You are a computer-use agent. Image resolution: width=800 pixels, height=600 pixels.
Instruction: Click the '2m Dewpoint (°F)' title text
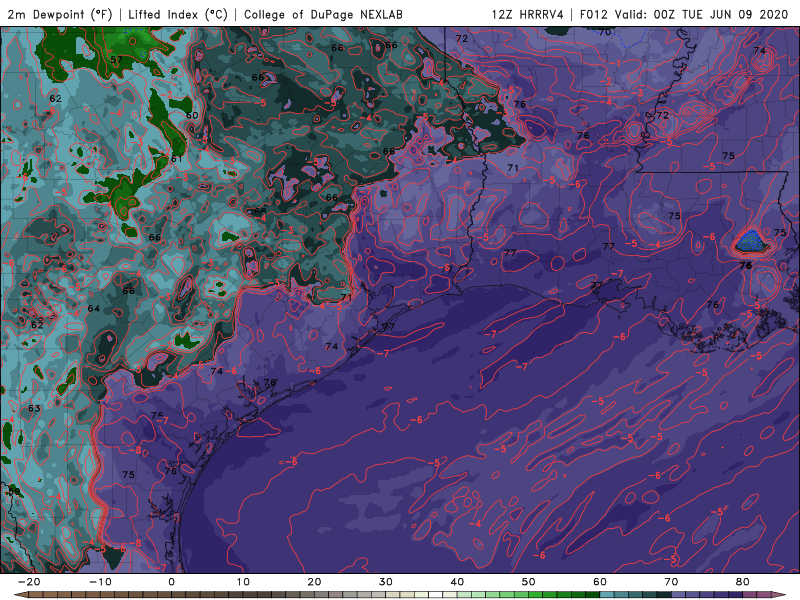(60, 14)
